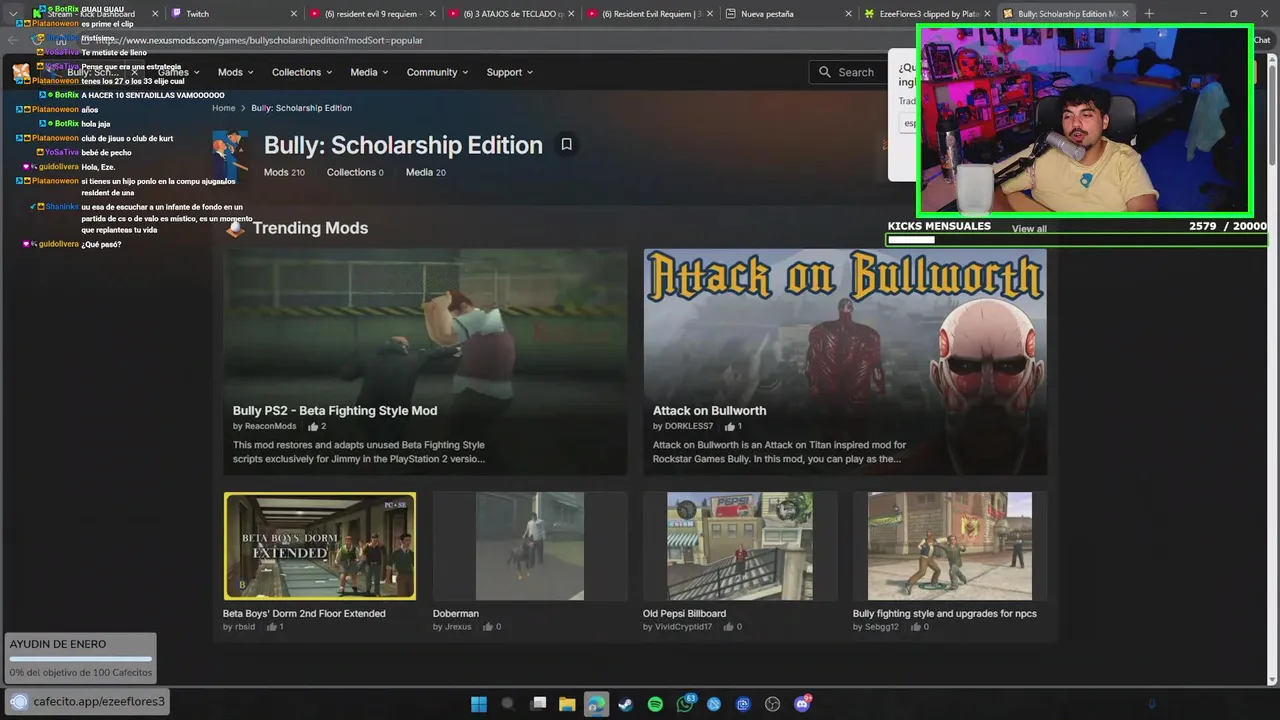
Task: Open OBS Studio from the taskbar
Action: (772, 704)
